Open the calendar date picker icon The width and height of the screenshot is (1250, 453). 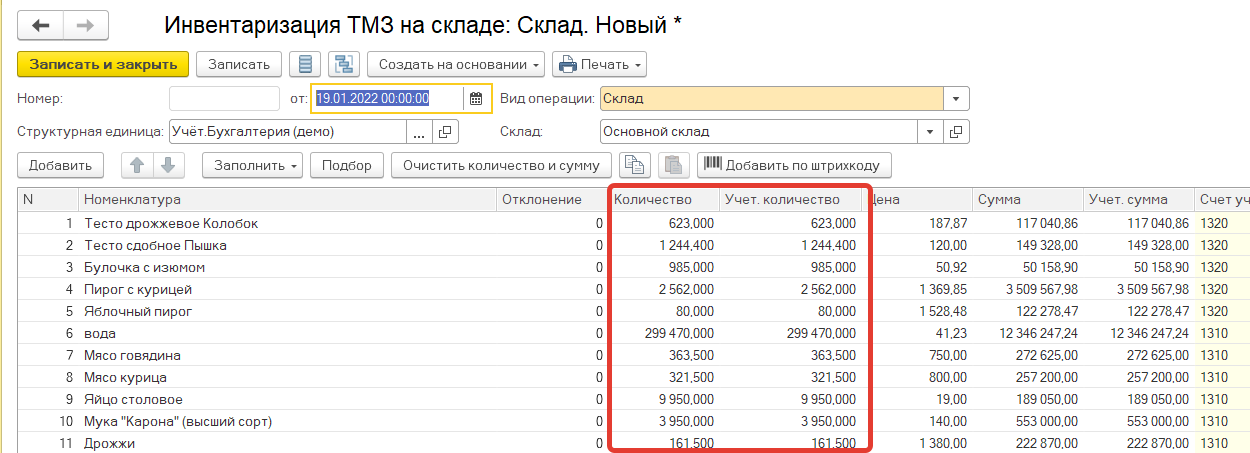click(x=476, y=98)
